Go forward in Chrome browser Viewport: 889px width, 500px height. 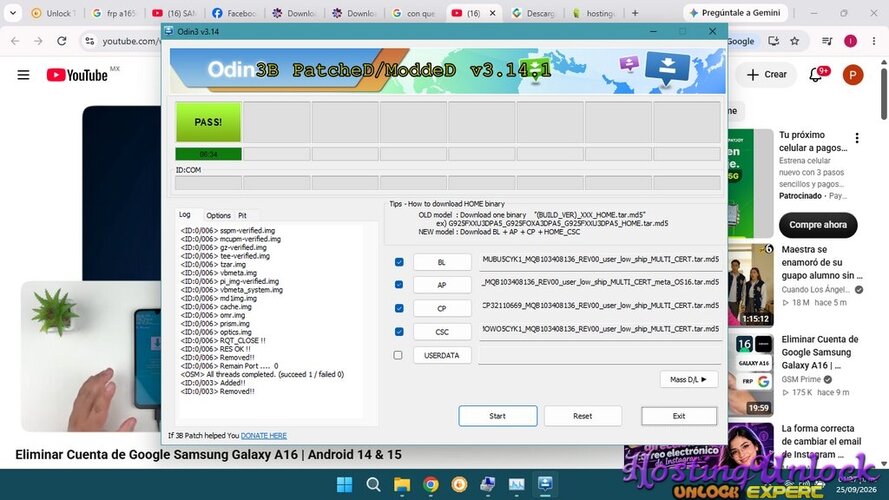pyautogui.click(x=38, y=41)
